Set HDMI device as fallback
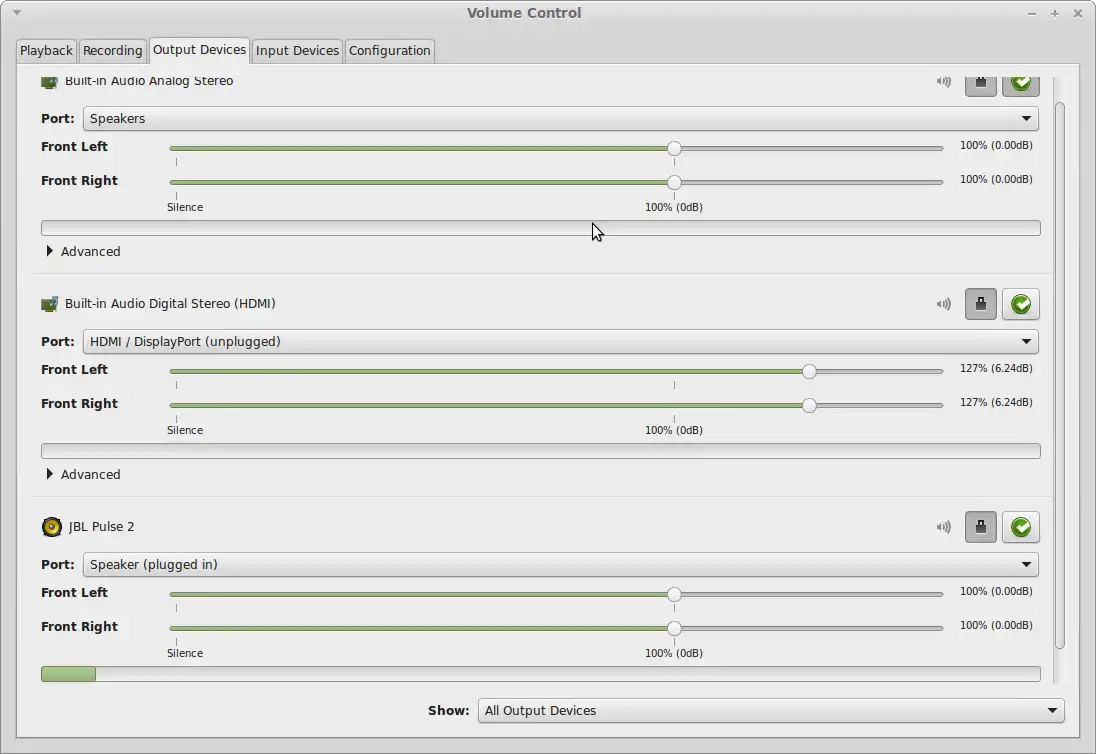The width and height of the screenshot is (1096, 754). (x=1021, y=304)
